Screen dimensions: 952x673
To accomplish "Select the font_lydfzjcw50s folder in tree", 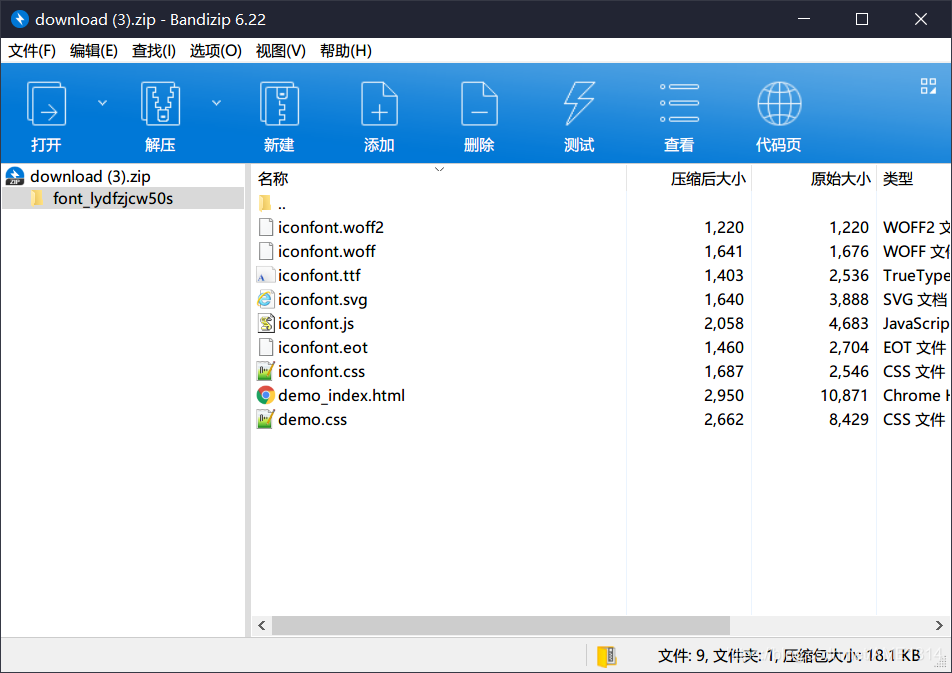I will pyautogui.click(x=113, y=199).
